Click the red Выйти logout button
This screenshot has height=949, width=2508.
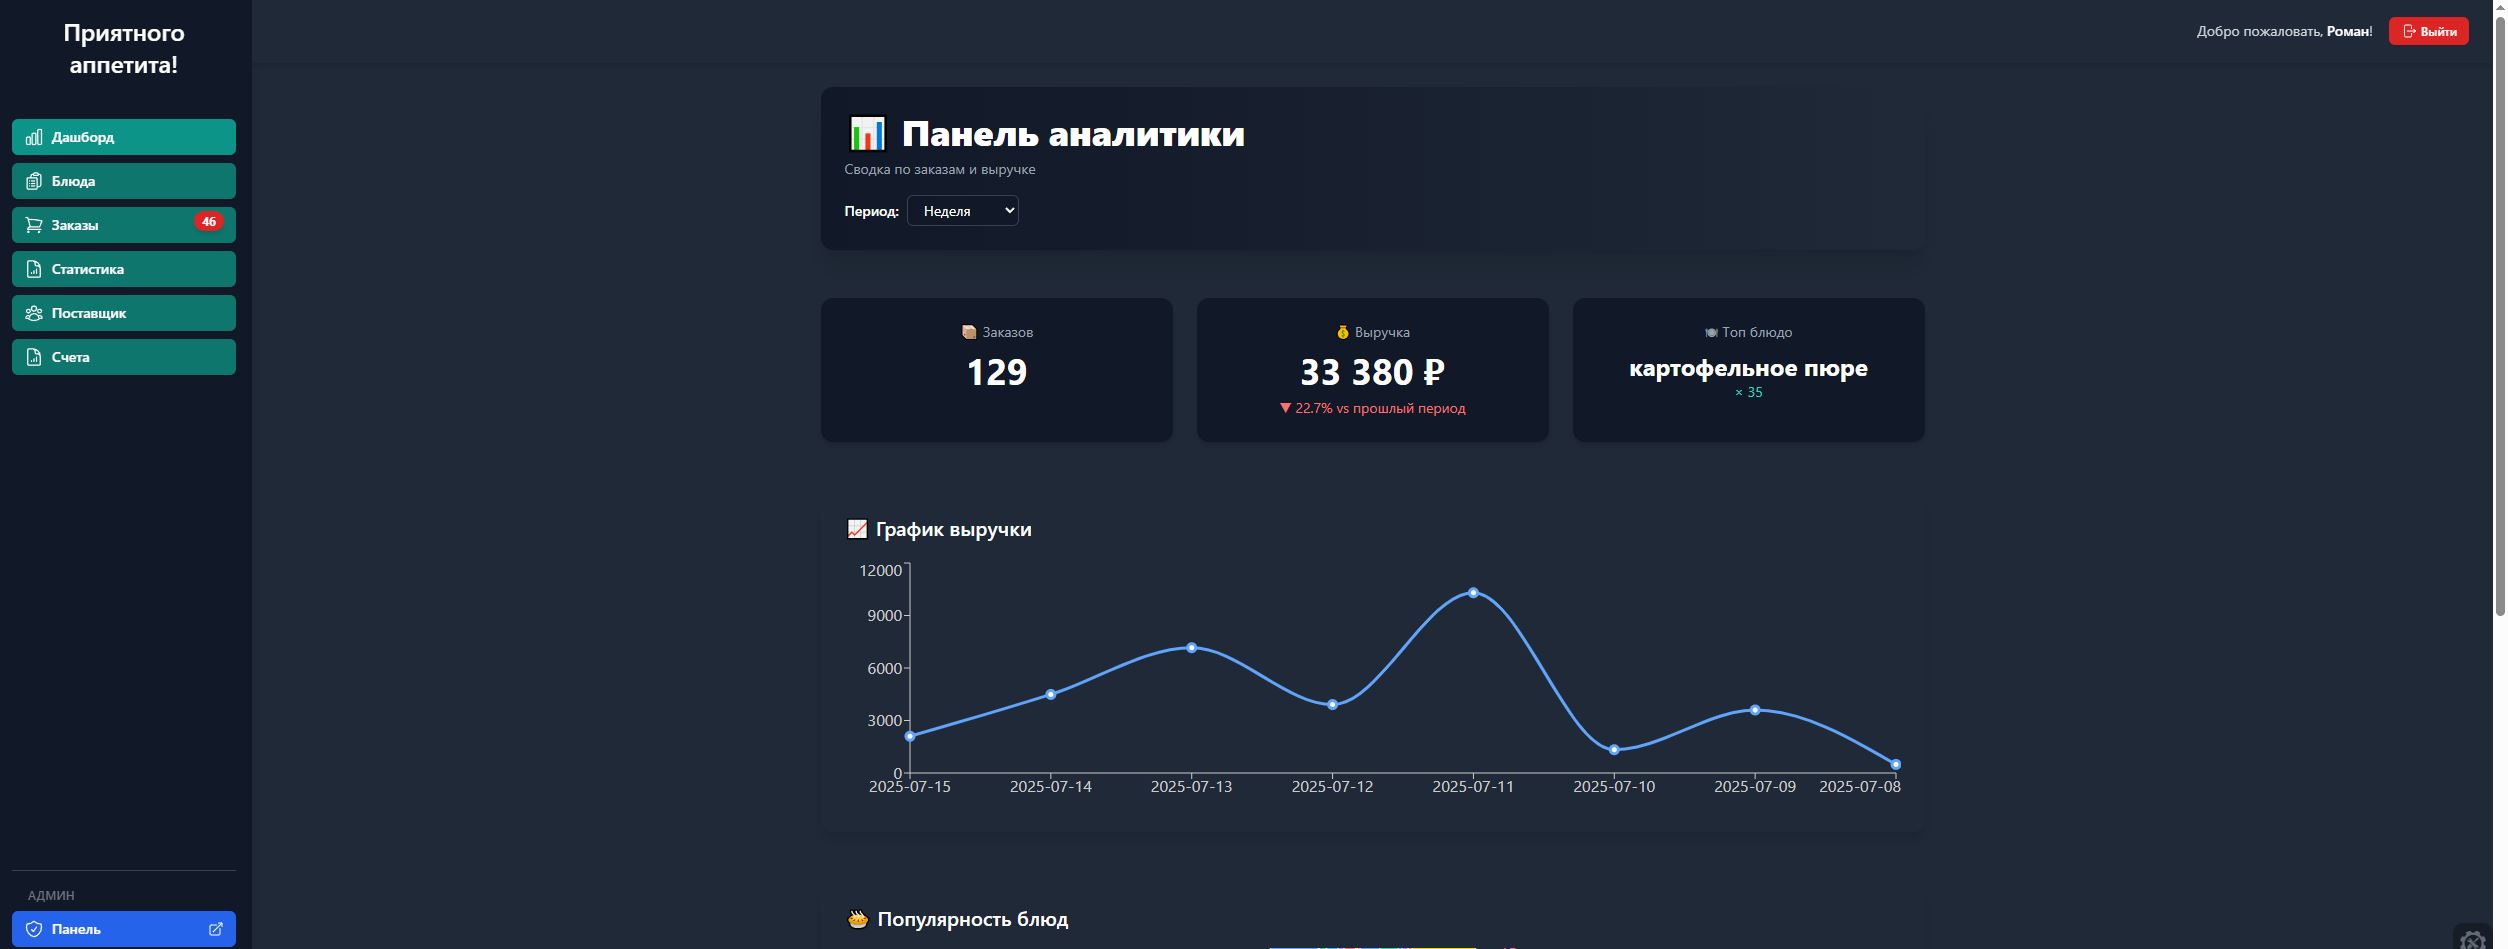pos(2428,31)
